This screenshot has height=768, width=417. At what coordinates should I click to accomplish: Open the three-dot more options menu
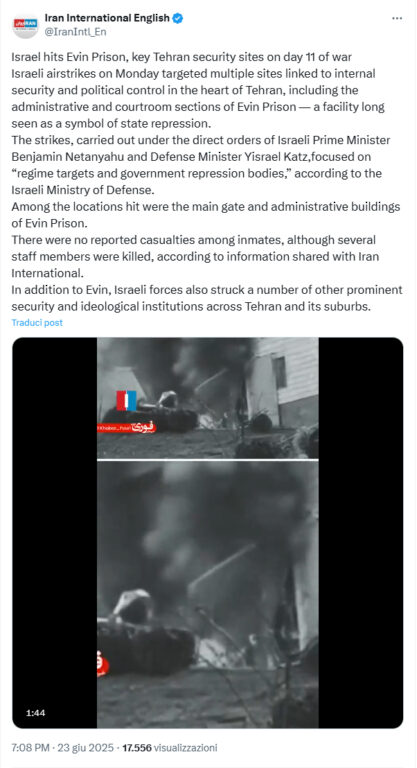pos(397,18)
